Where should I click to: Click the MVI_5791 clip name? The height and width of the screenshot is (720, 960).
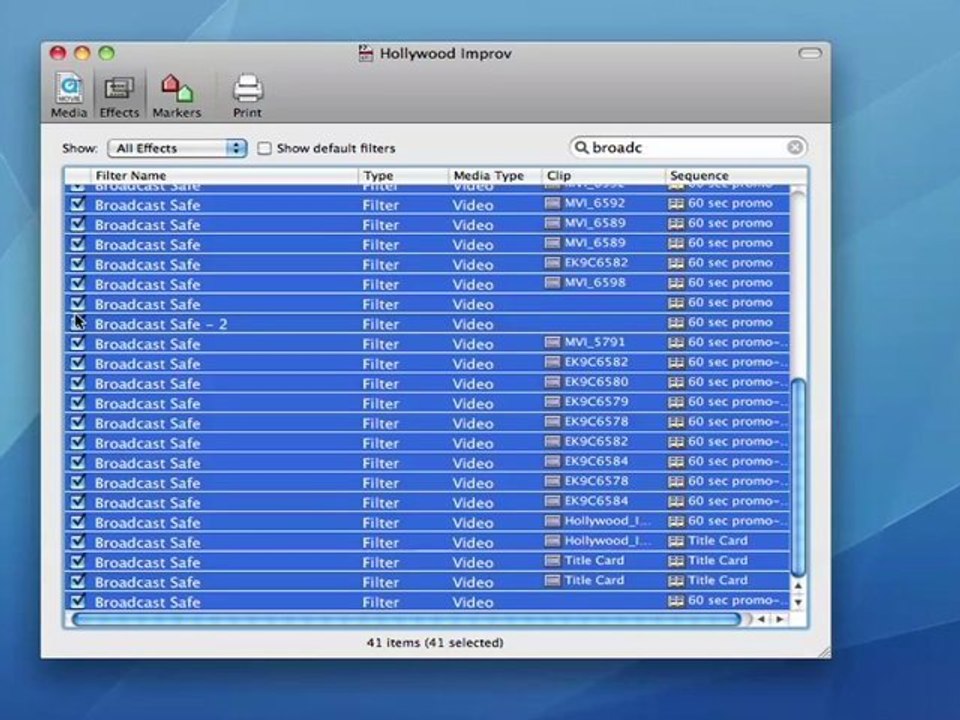click(x=594, y=342)
